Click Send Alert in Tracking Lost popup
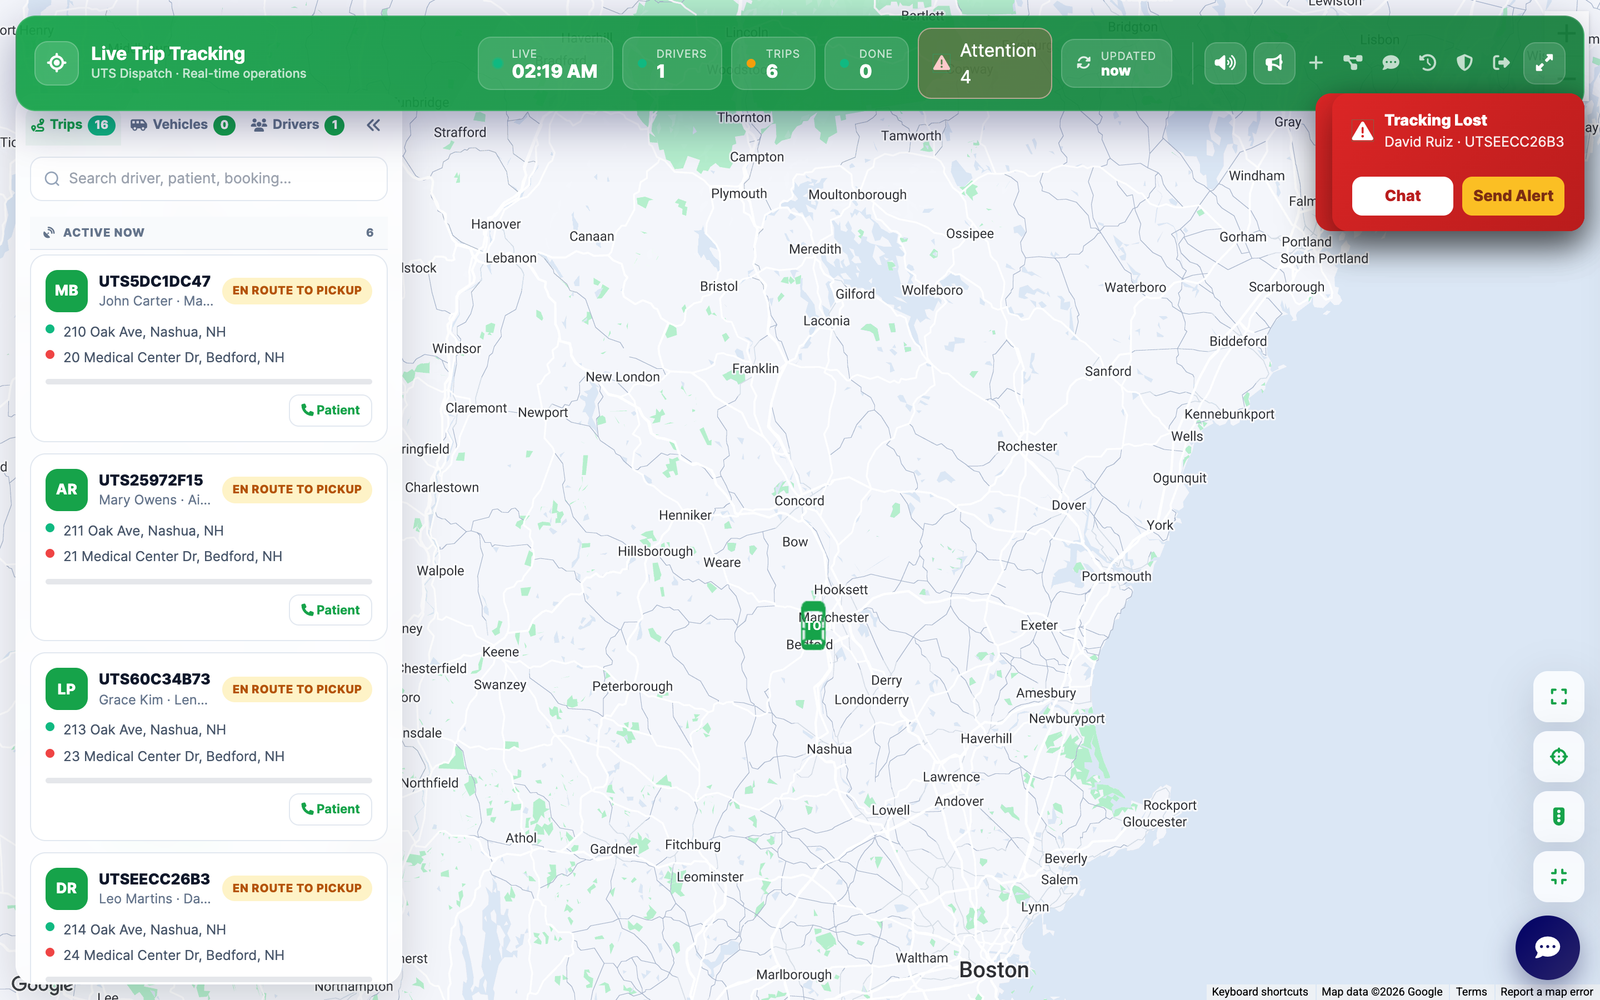The height and width of the screenshot is (1000, 1600). [1513, 196]
